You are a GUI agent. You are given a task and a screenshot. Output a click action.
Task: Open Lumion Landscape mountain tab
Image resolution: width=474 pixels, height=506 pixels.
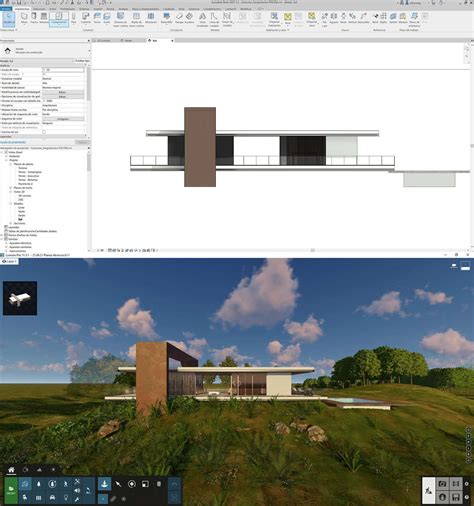click(40, 470)
